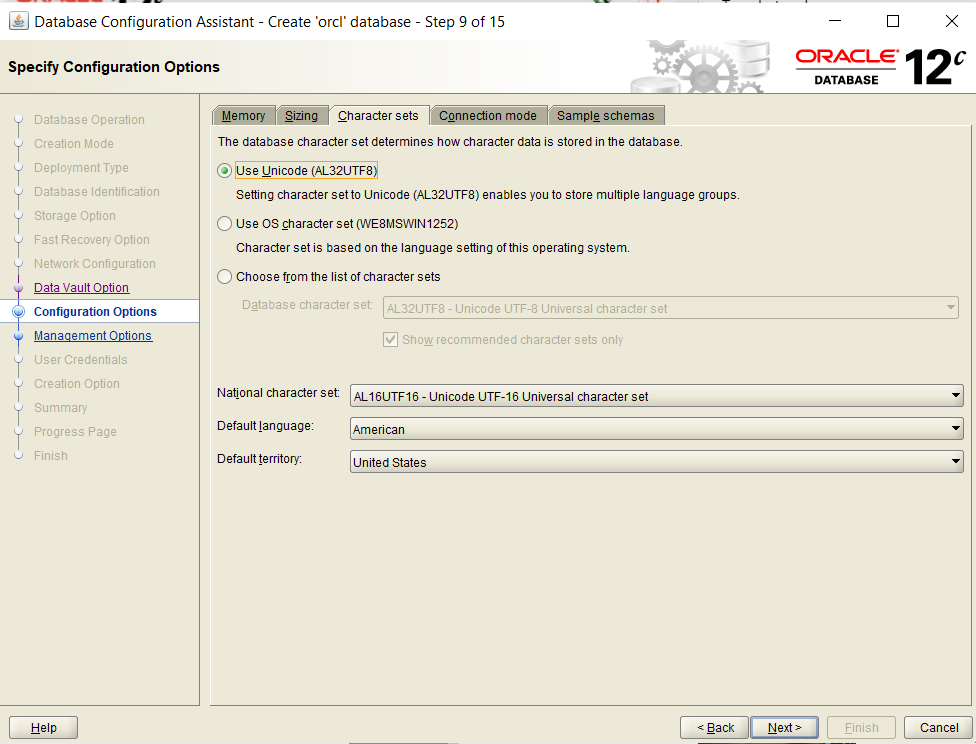
Task: Toggle Show recommended character sets only
Action: pos(390,339)
